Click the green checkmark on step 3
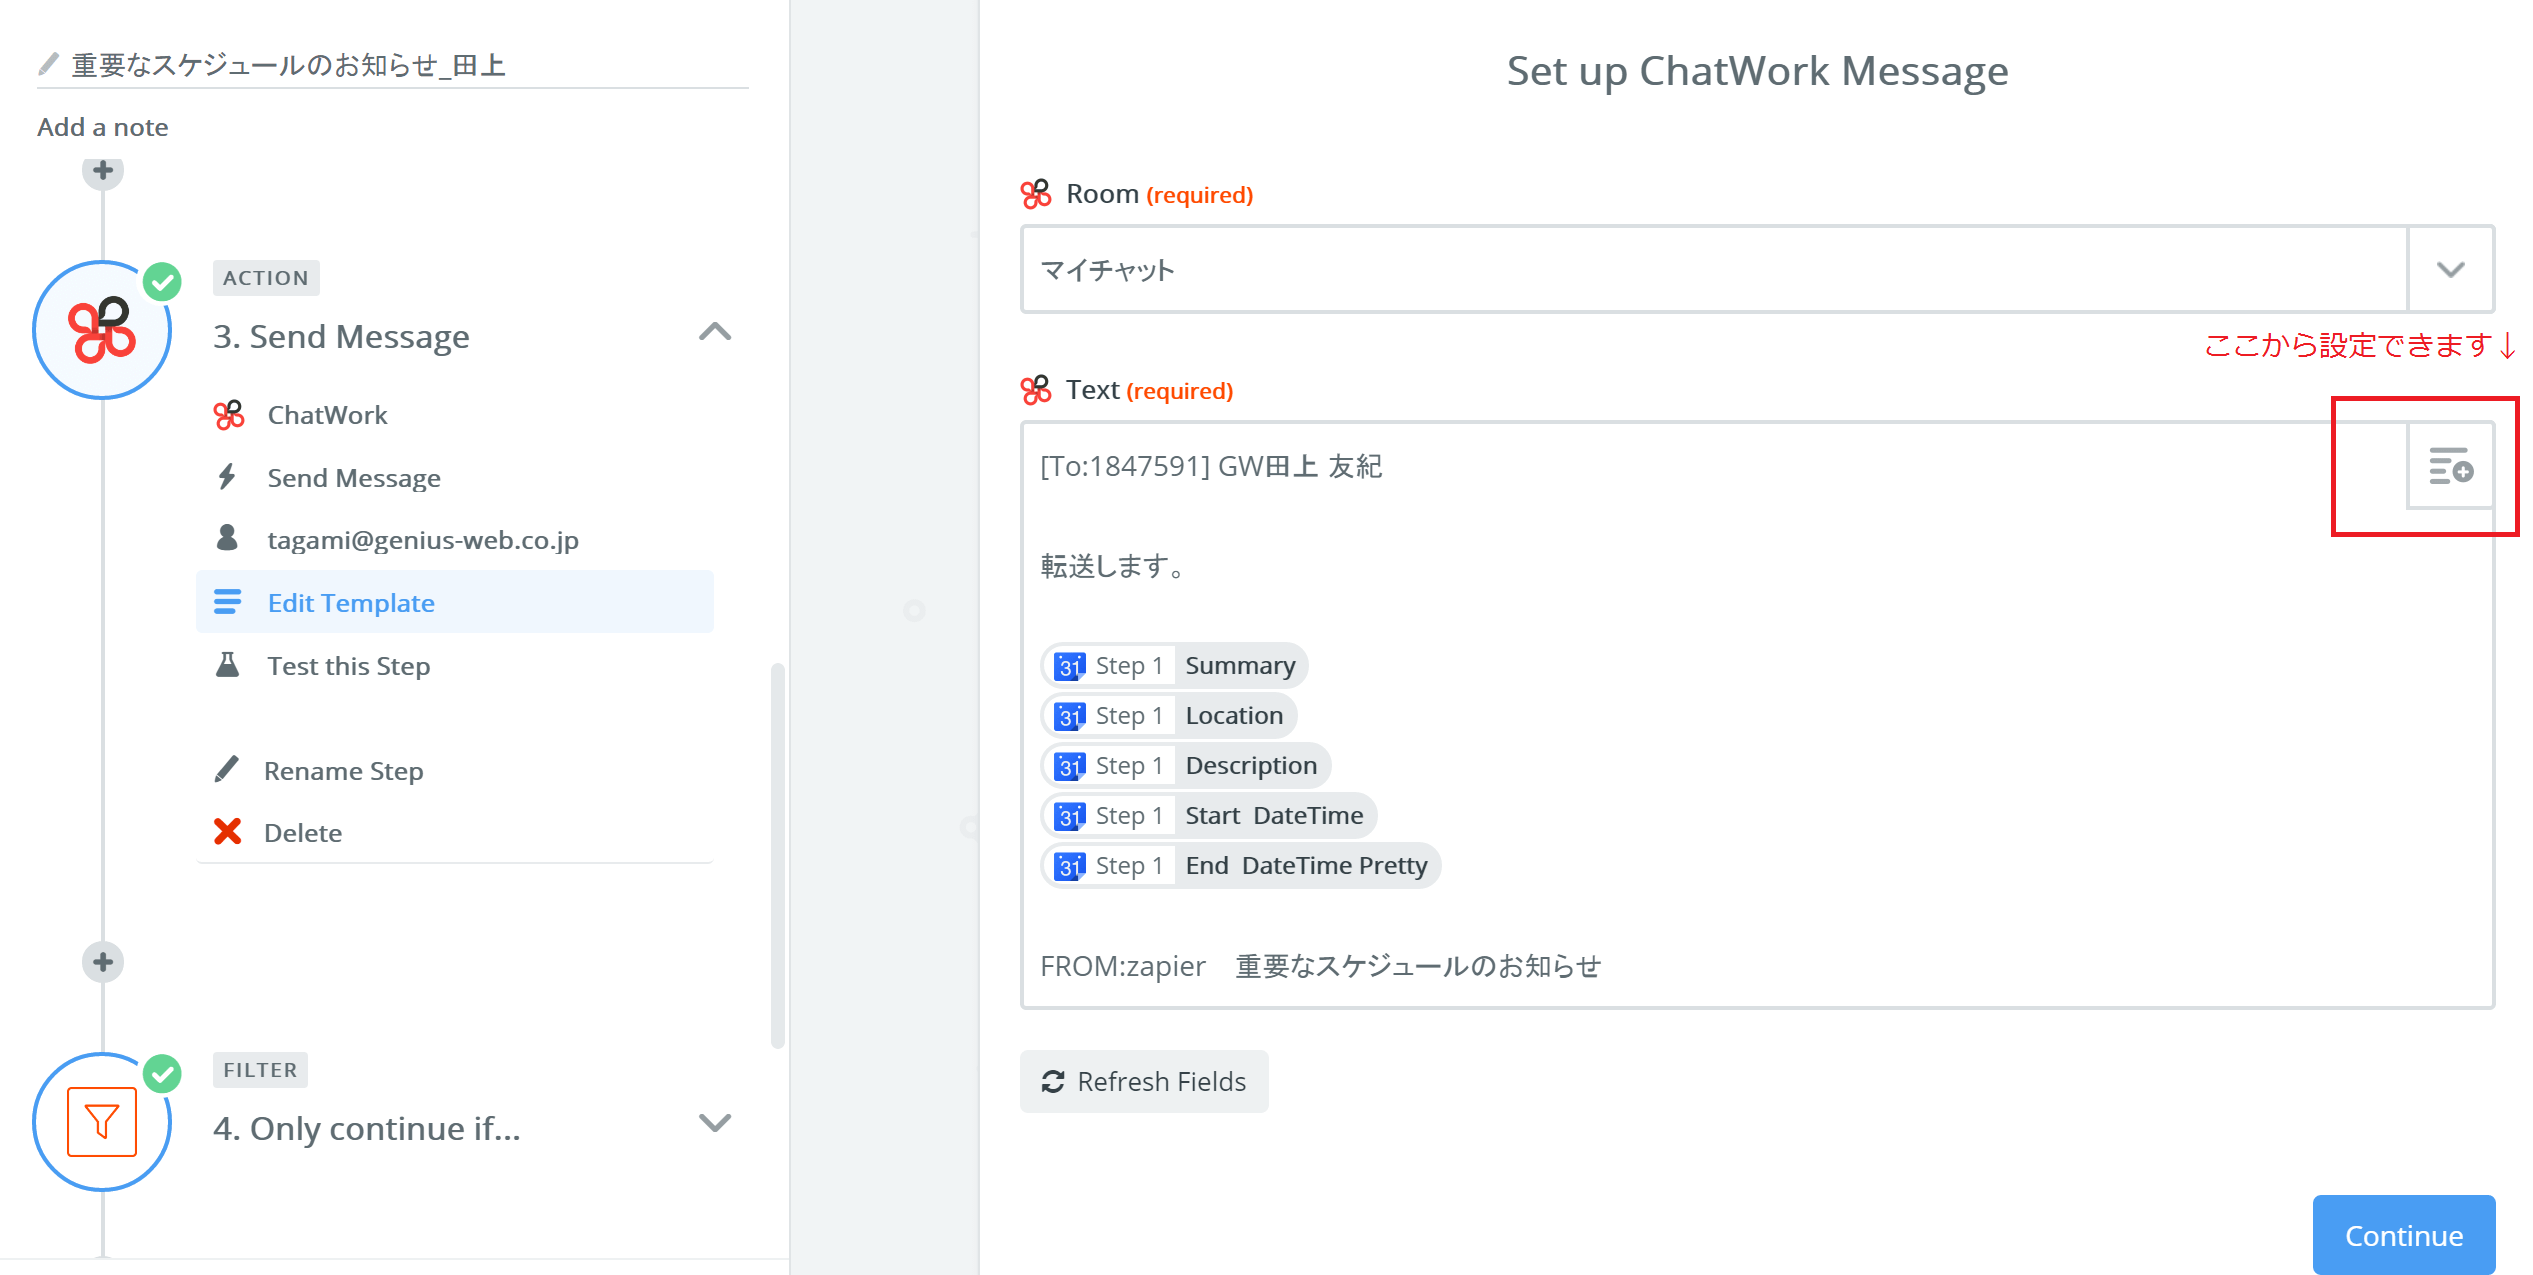Viewport: 2533px width, 1275px height. coord(162,282)
